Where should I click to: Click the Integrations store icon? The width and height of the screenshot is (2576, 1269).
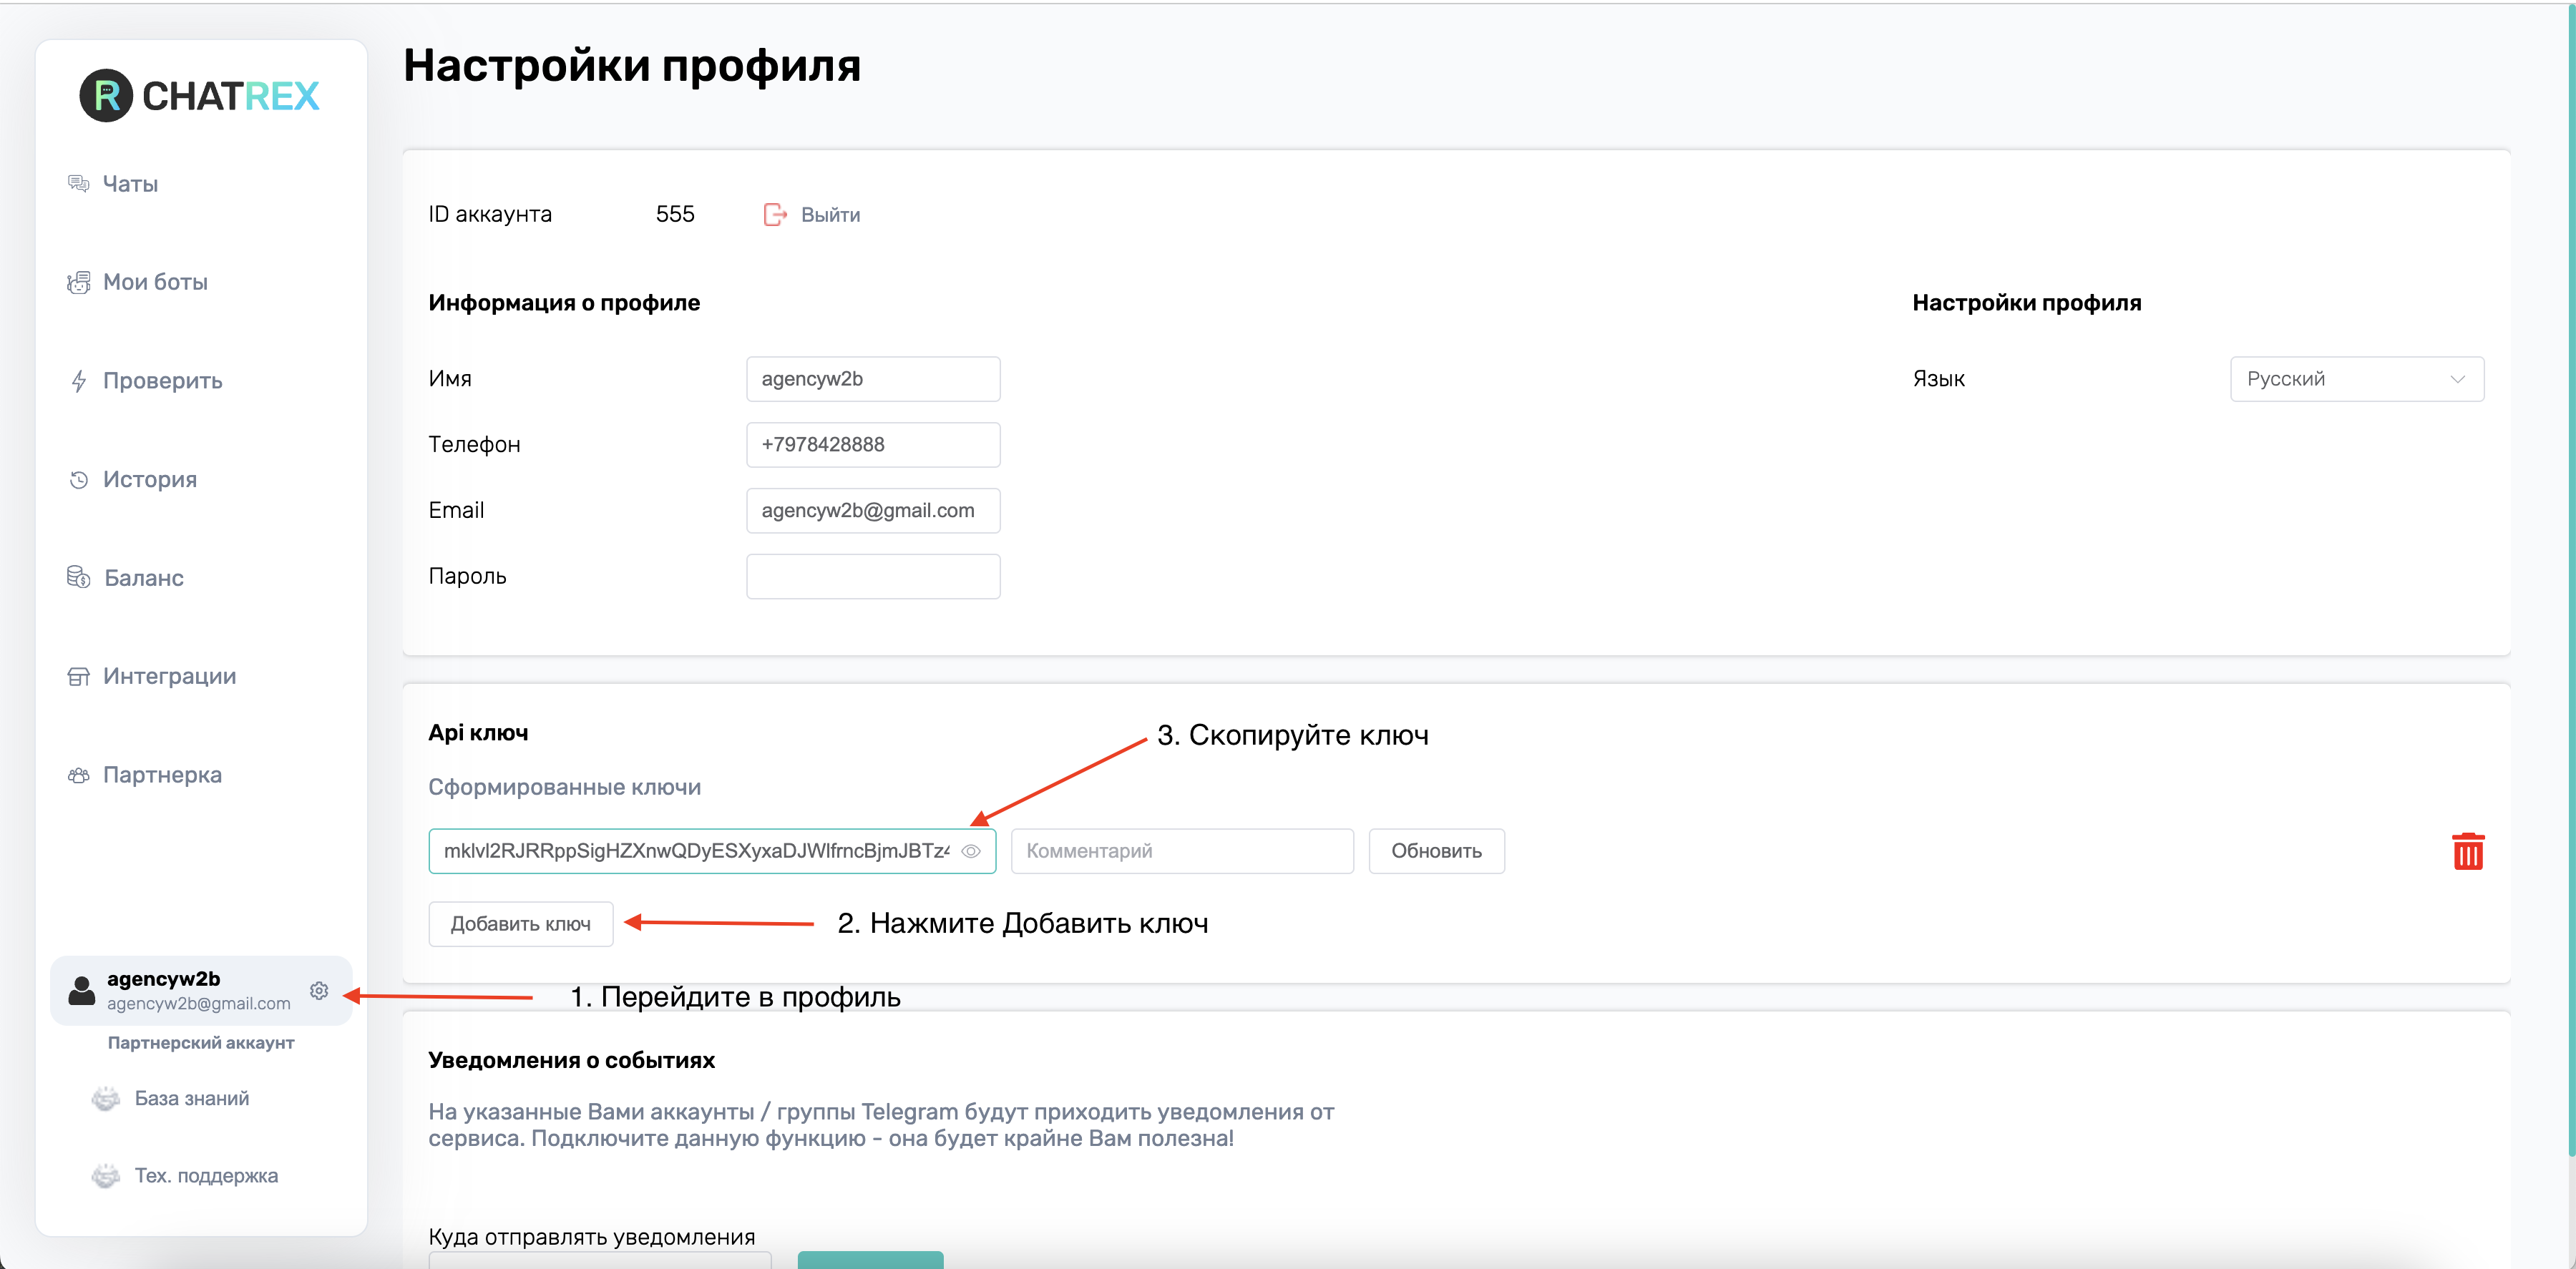pos(79,676)
